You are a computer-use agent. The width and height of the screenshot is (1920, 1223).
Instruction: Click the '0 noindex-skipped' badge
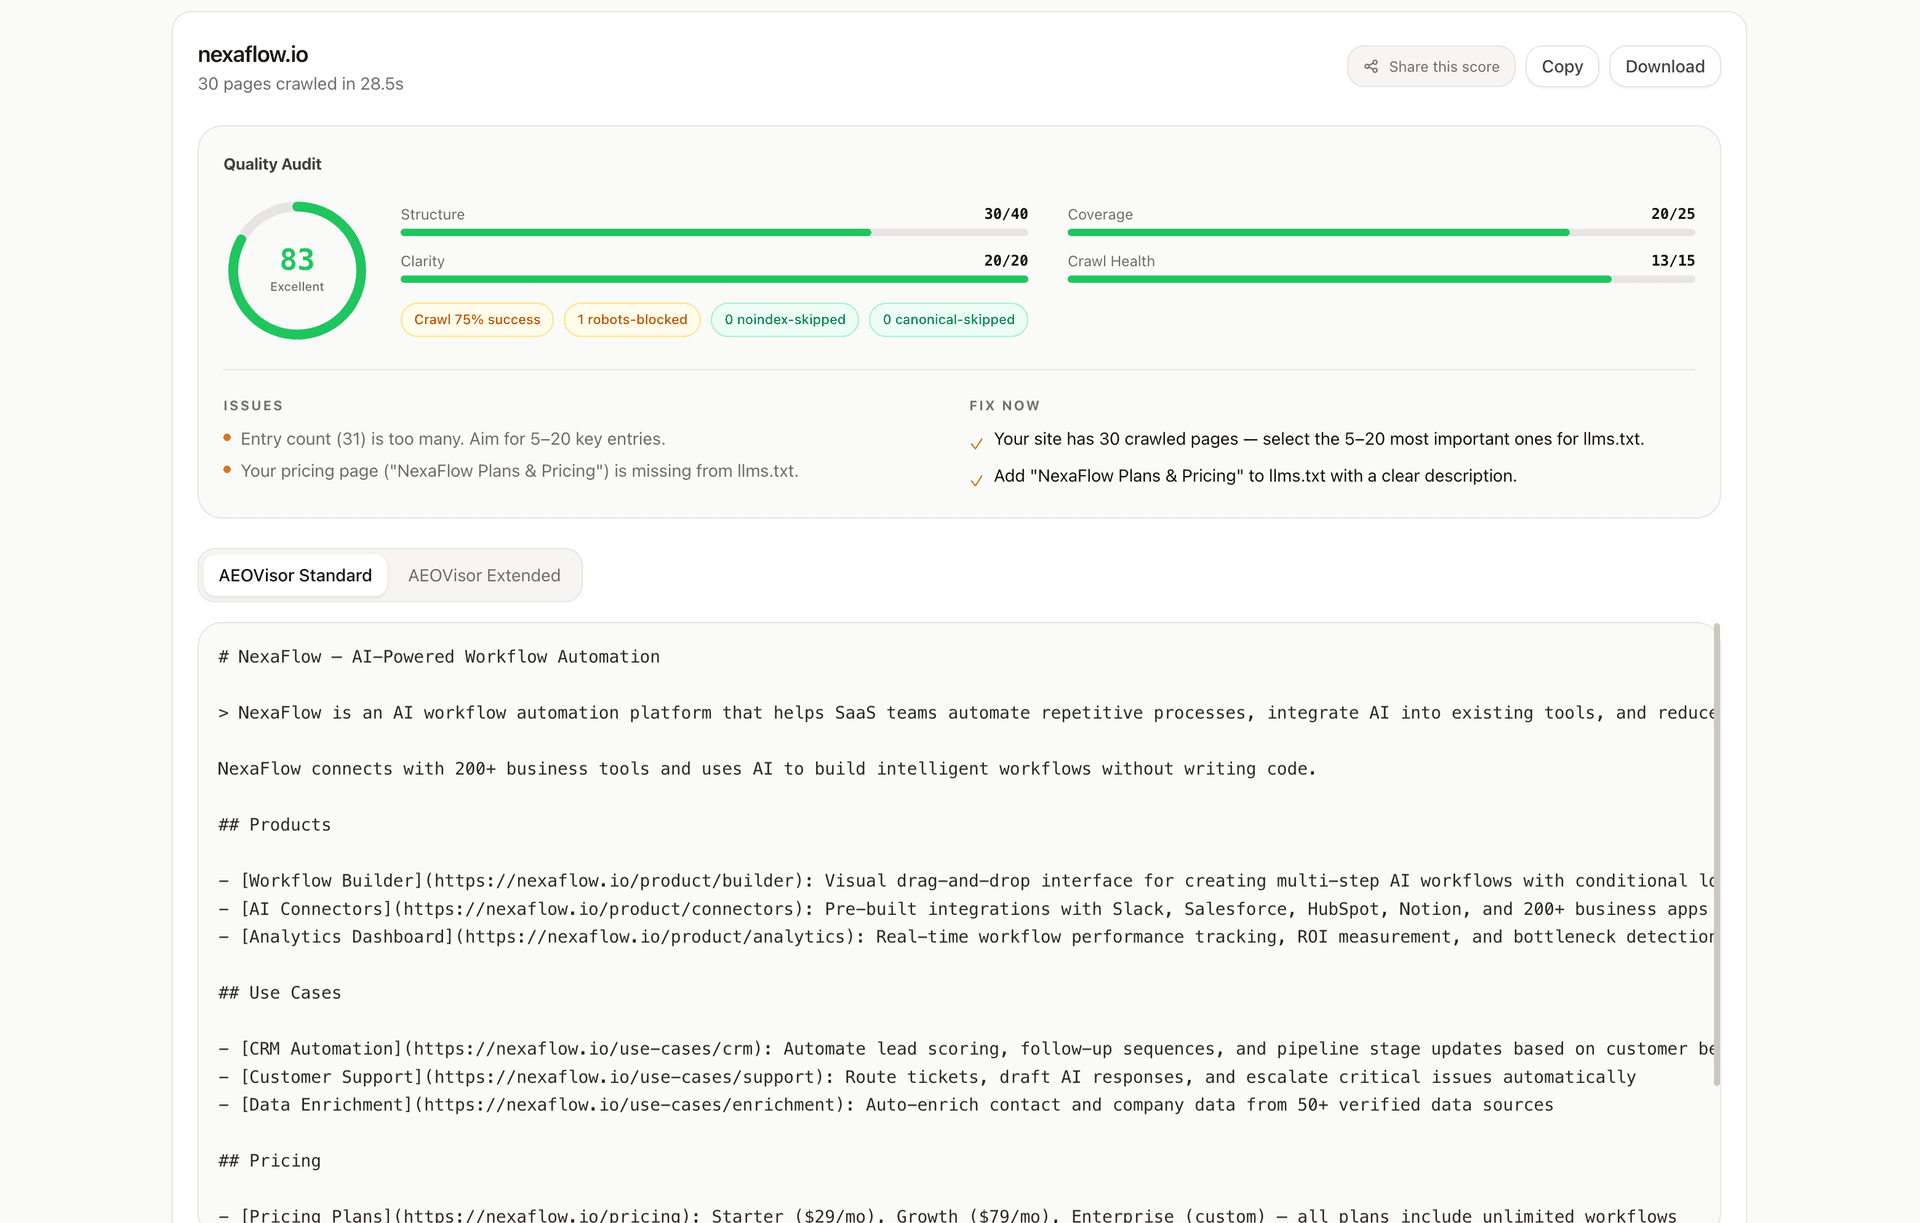pos(785,320)
